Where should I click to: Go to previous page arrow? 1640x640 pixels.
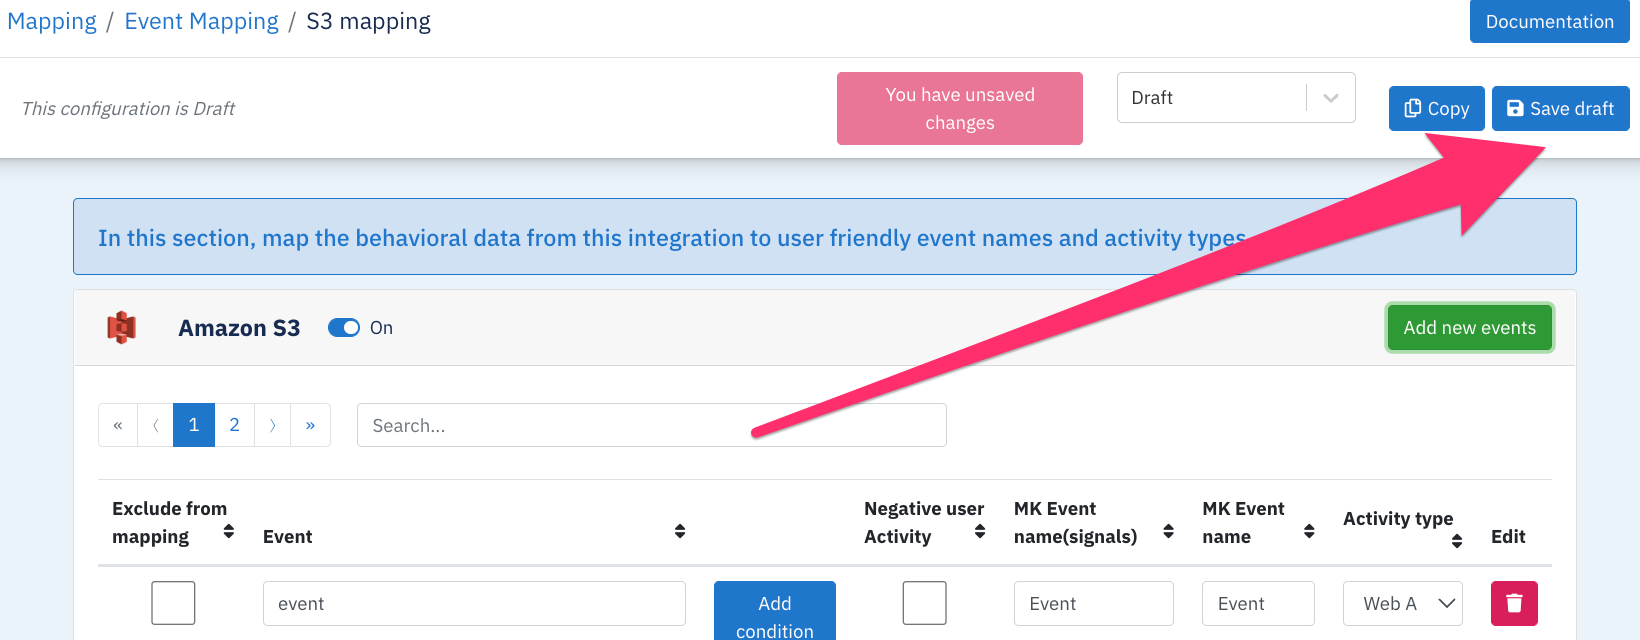155,425
